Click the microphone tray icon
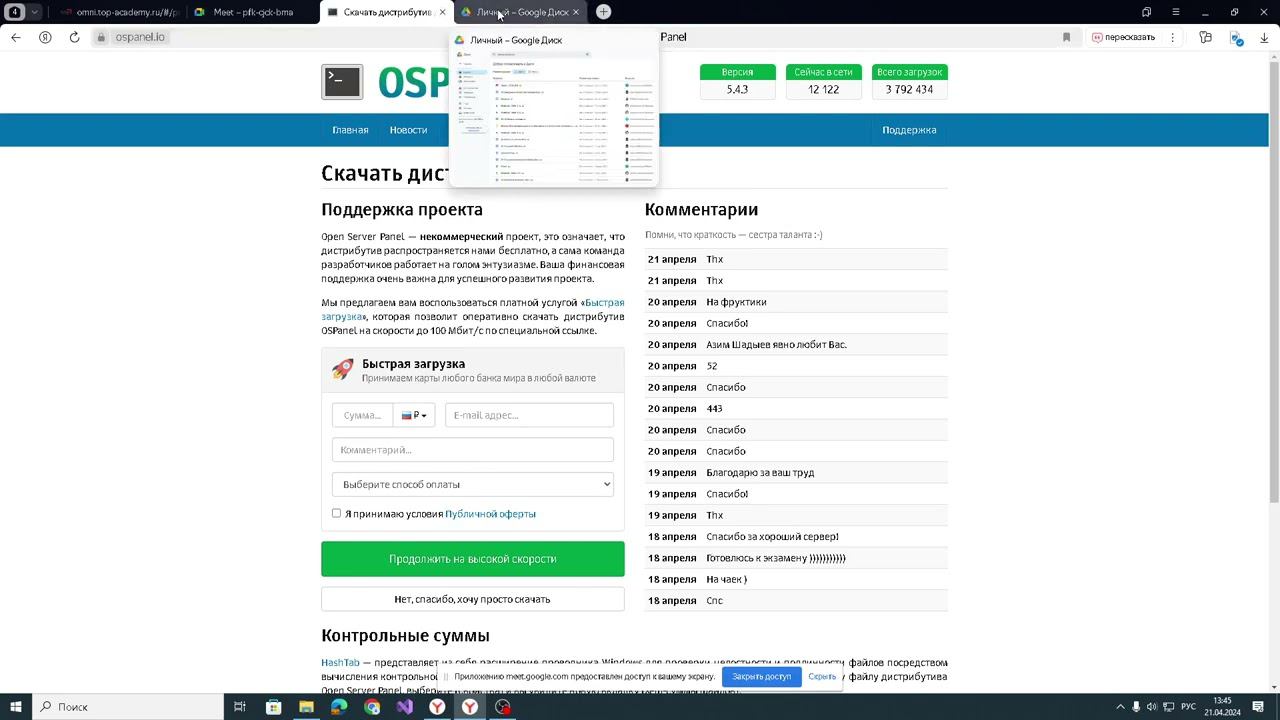1280x720 pixels. 1136,707
